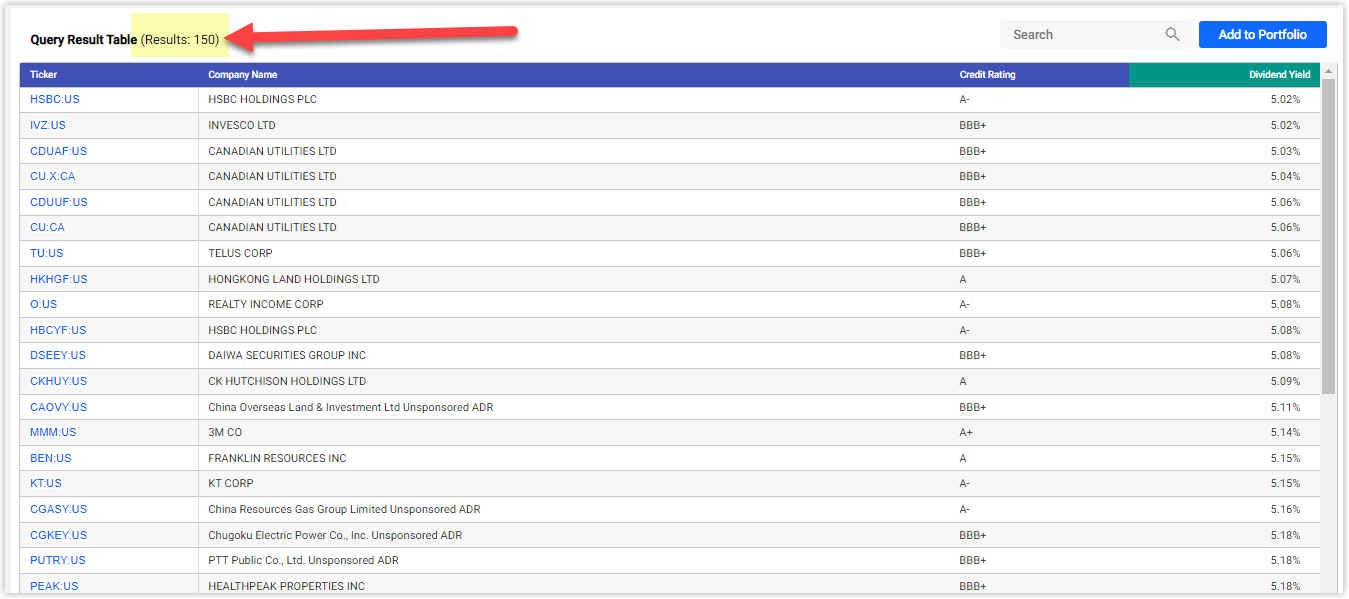Viewport: 1349px width, 599px height.
Task: Click the A+ credit rating for 3M
Action: [x=967, y=432]
